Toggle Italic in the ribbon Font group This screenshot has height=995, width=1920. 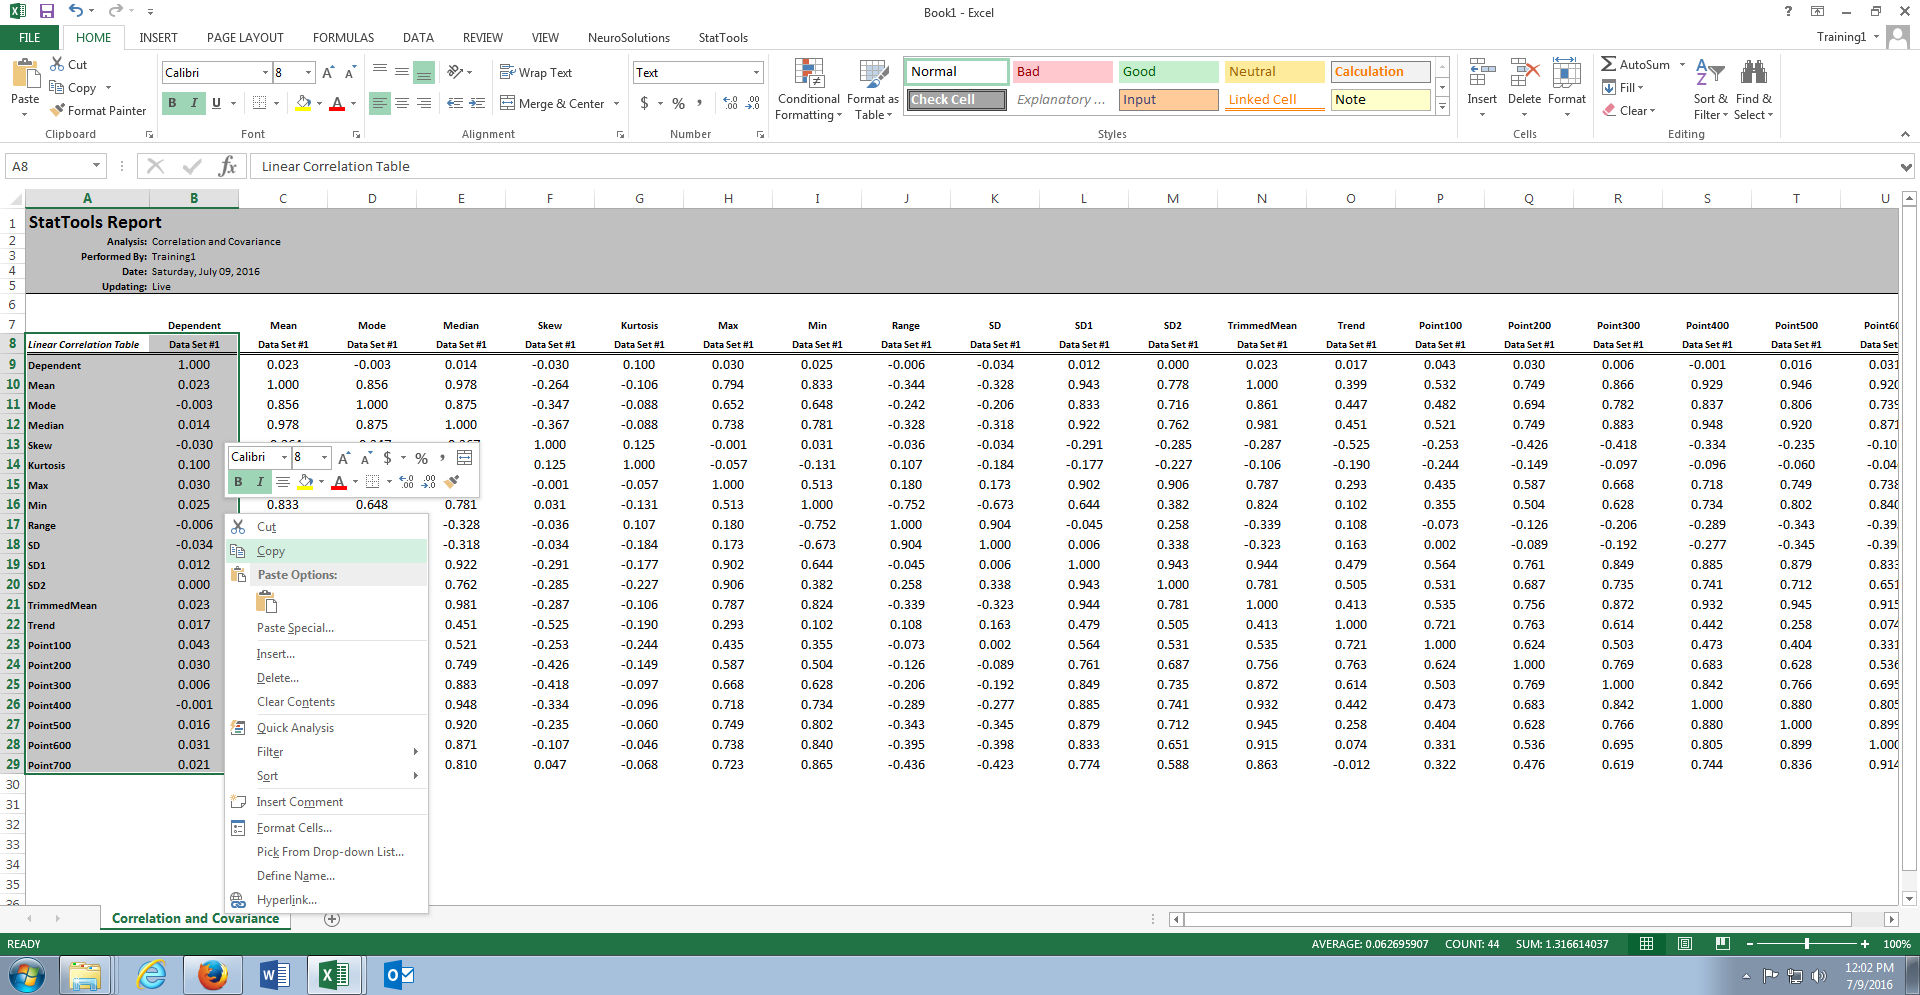click(194, 103)
